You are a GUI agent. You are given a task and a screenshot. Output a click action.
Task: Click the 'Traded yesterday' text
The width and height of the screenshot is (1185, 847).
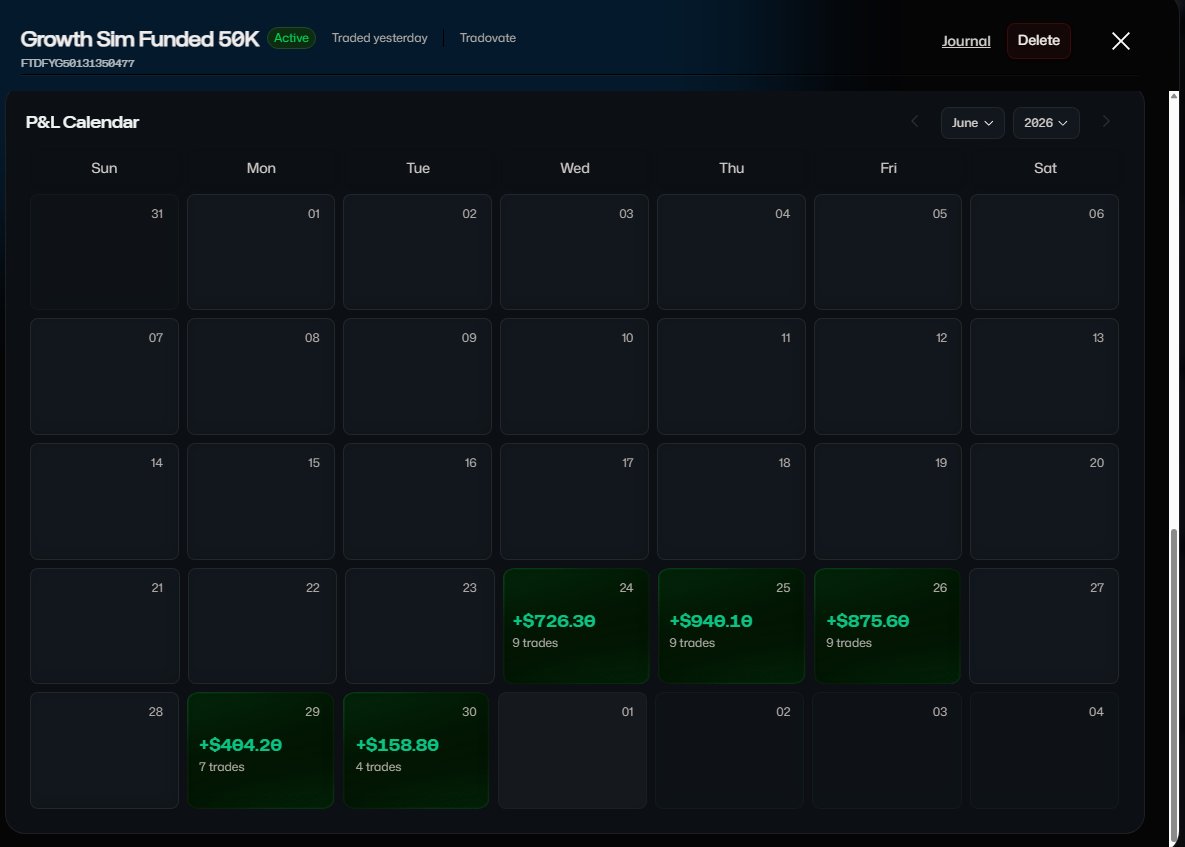(x=379, y=38)
